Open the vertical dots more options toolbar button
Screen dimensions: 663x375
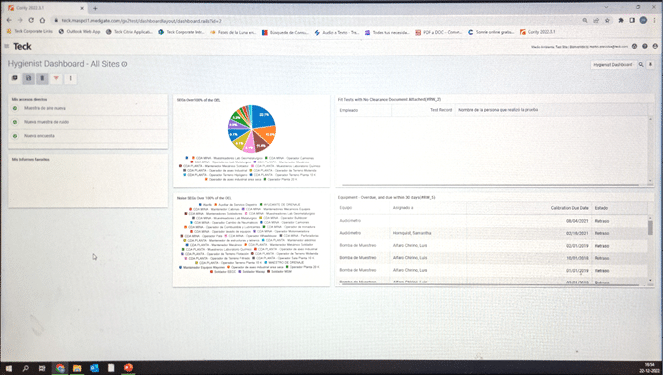click(x=71, y=78)
